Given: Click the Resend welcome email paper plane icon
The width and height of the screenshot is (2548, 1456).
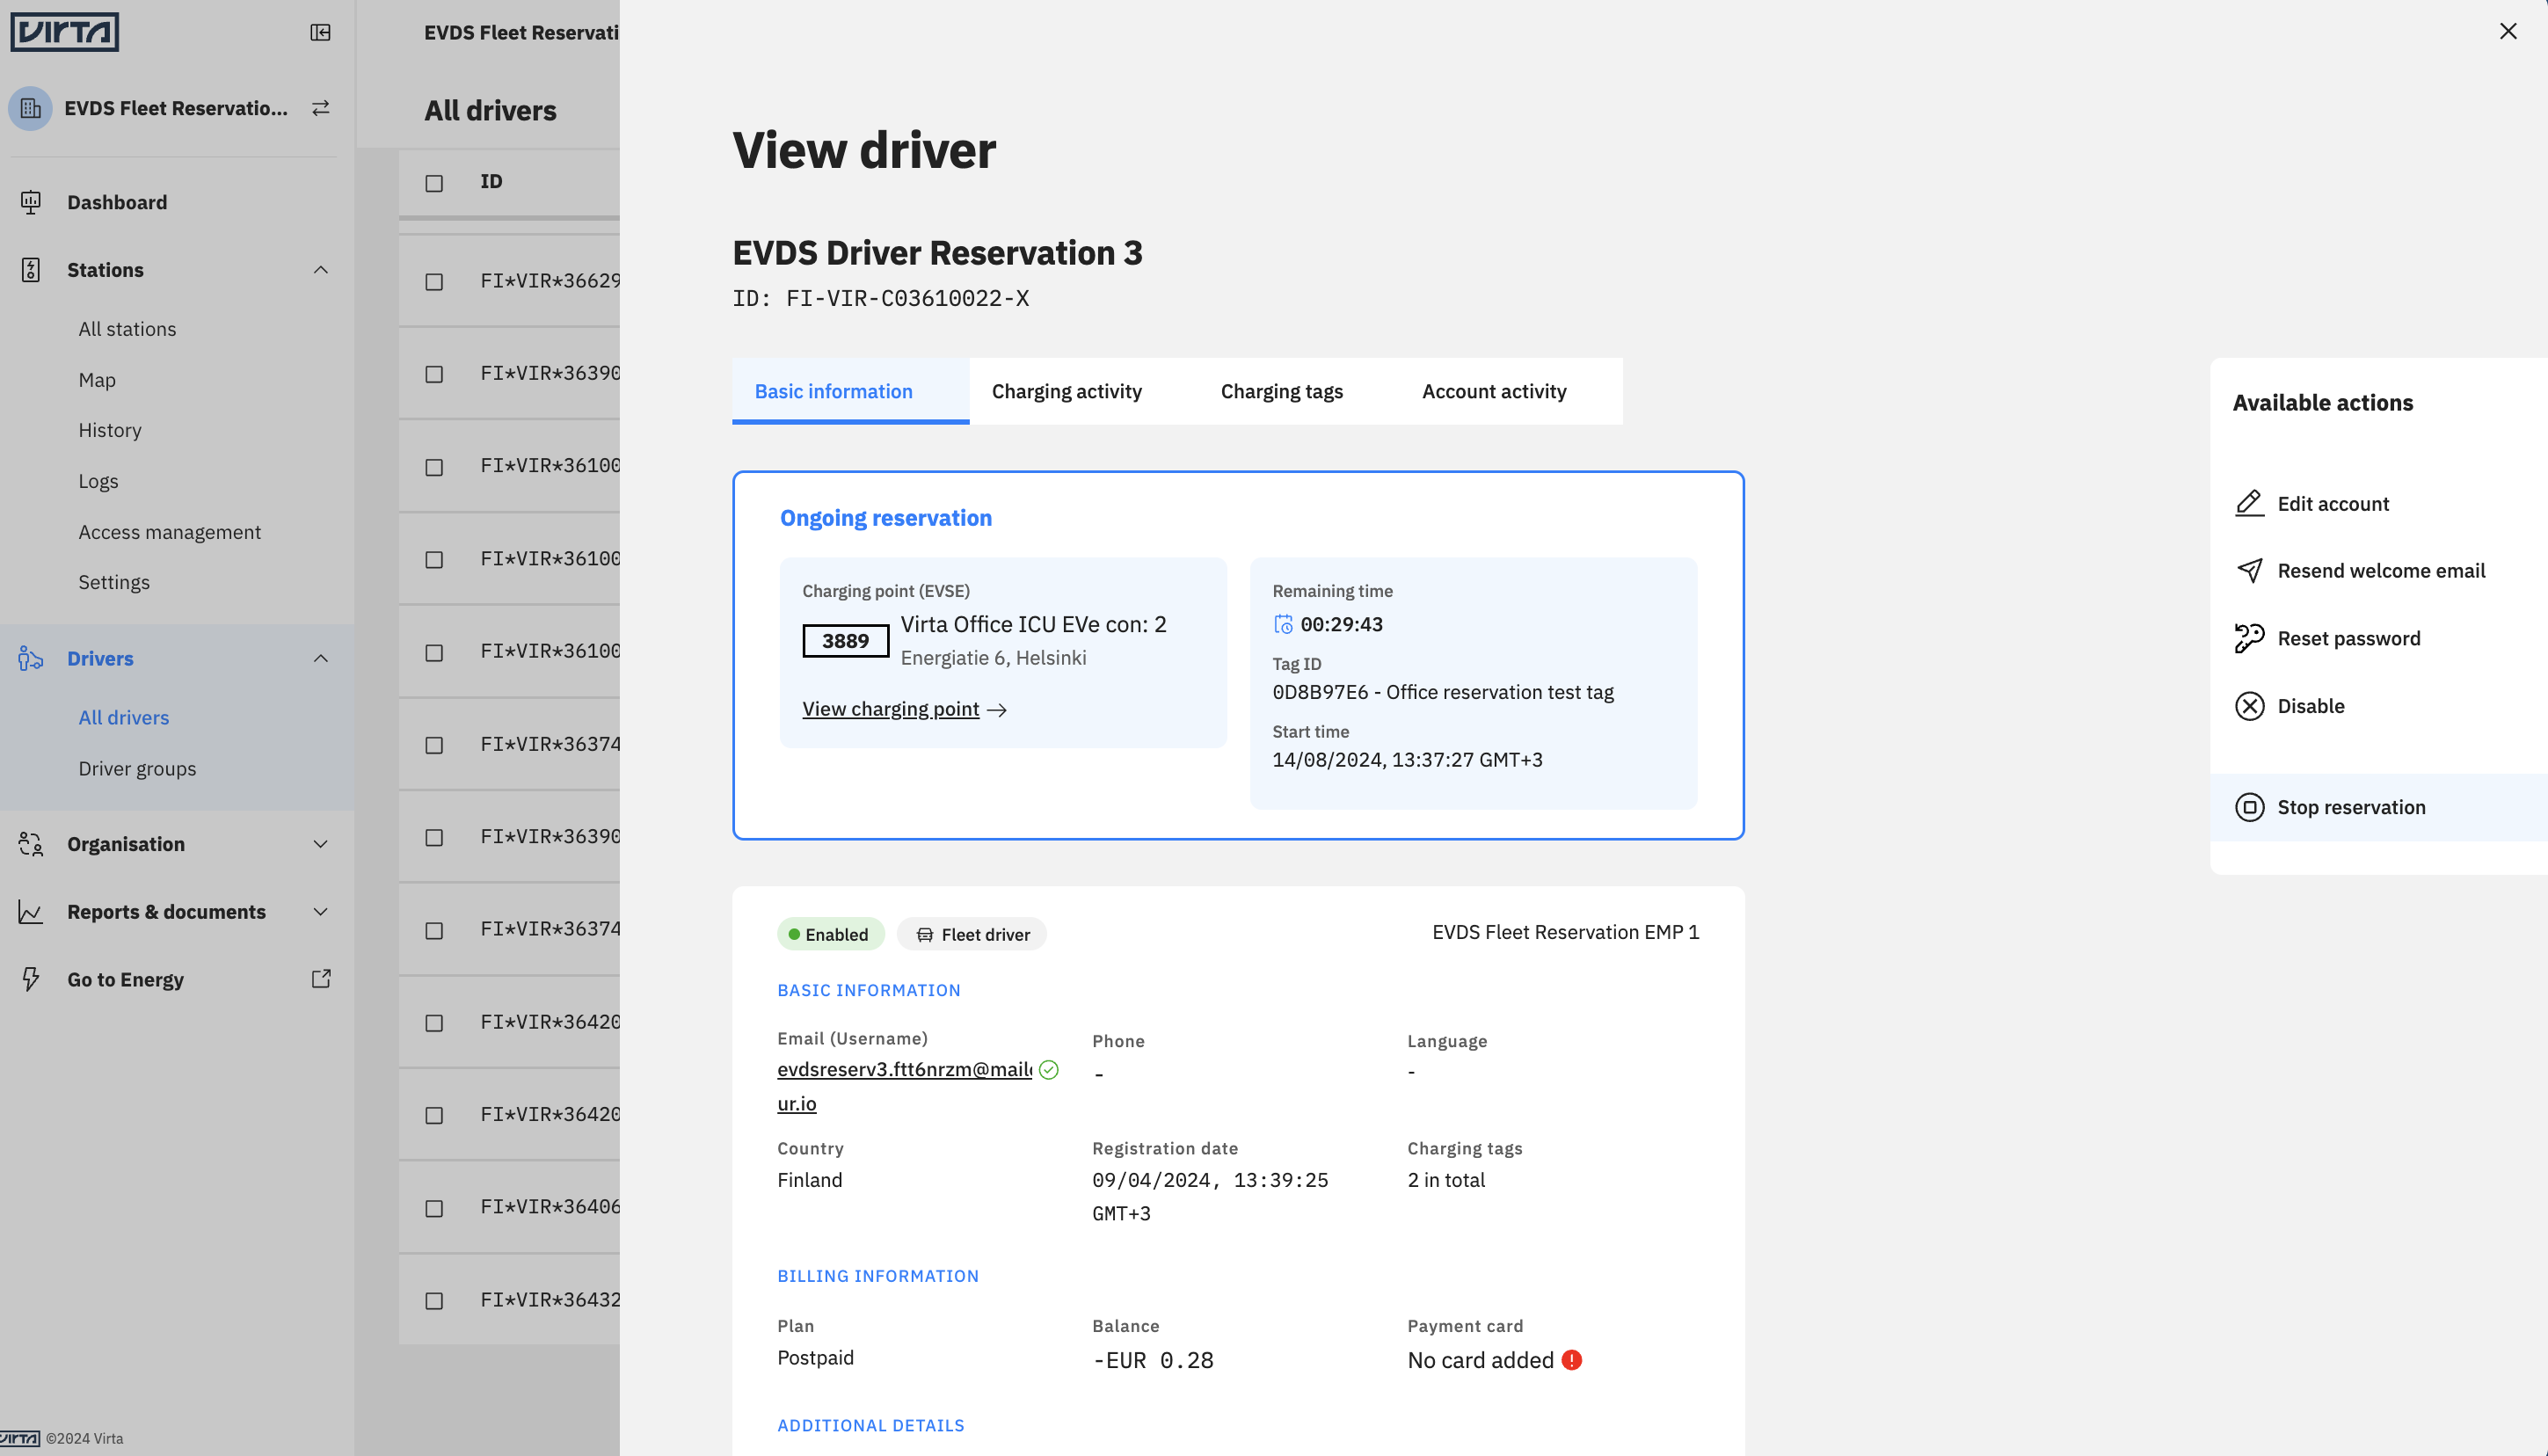Looking at the screenshot, I should click(2249, 570).
